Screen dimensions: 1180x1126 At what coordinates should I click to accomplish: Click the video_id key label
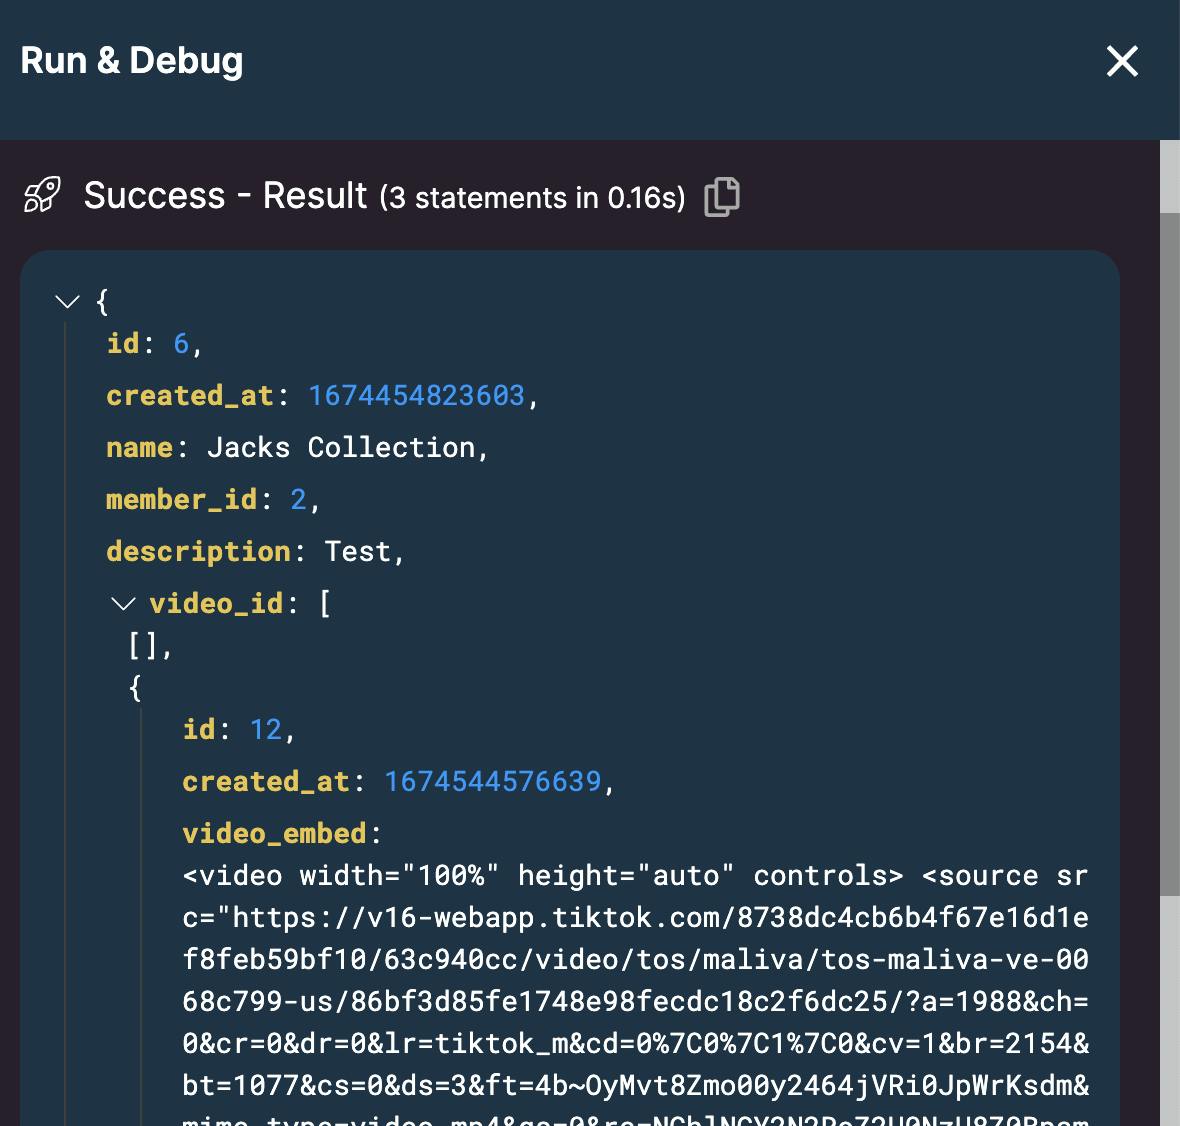click(x=216, y=604)
